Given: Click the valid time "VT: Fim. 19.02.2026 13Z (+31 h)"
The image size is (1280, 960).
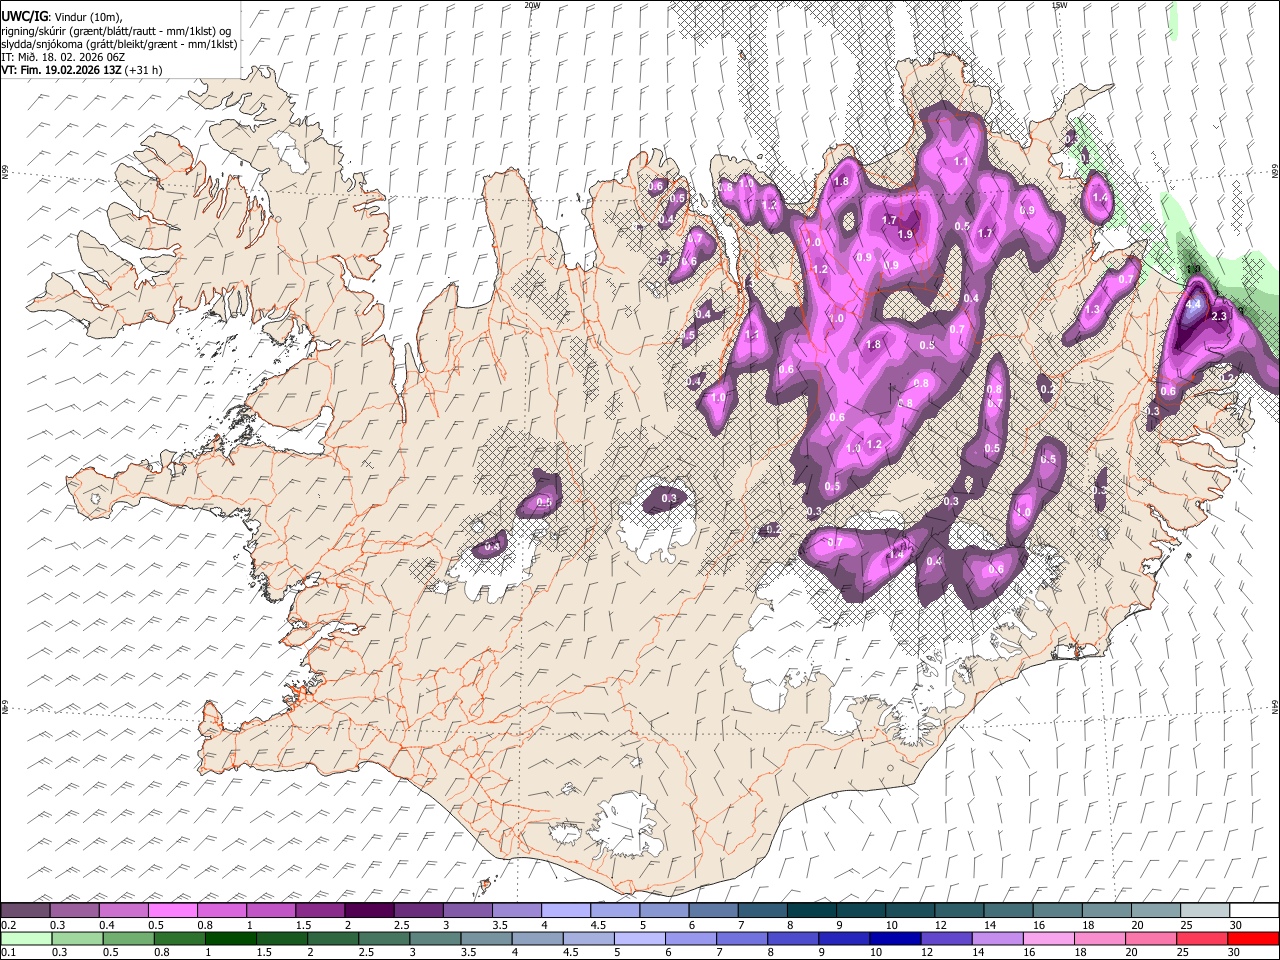Looking at the screenshot, I should pos(82,70).
